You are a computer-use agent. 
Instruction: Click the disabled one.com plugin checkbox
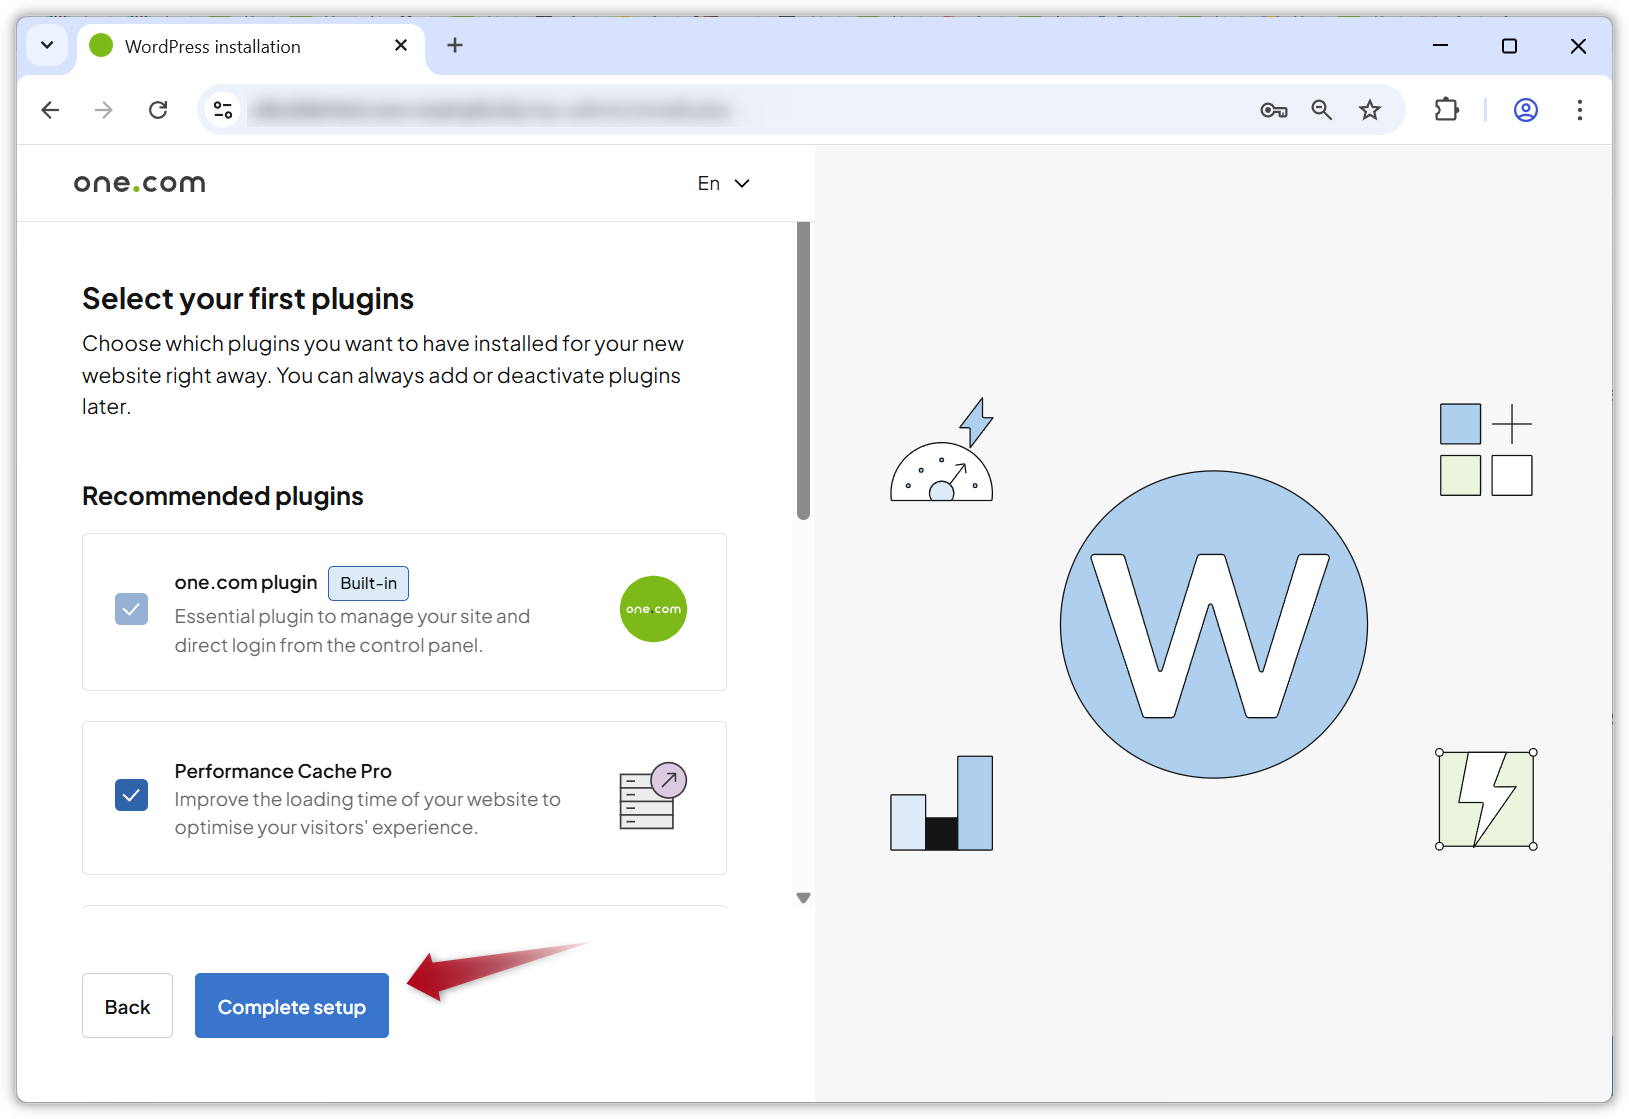point(131,609)
